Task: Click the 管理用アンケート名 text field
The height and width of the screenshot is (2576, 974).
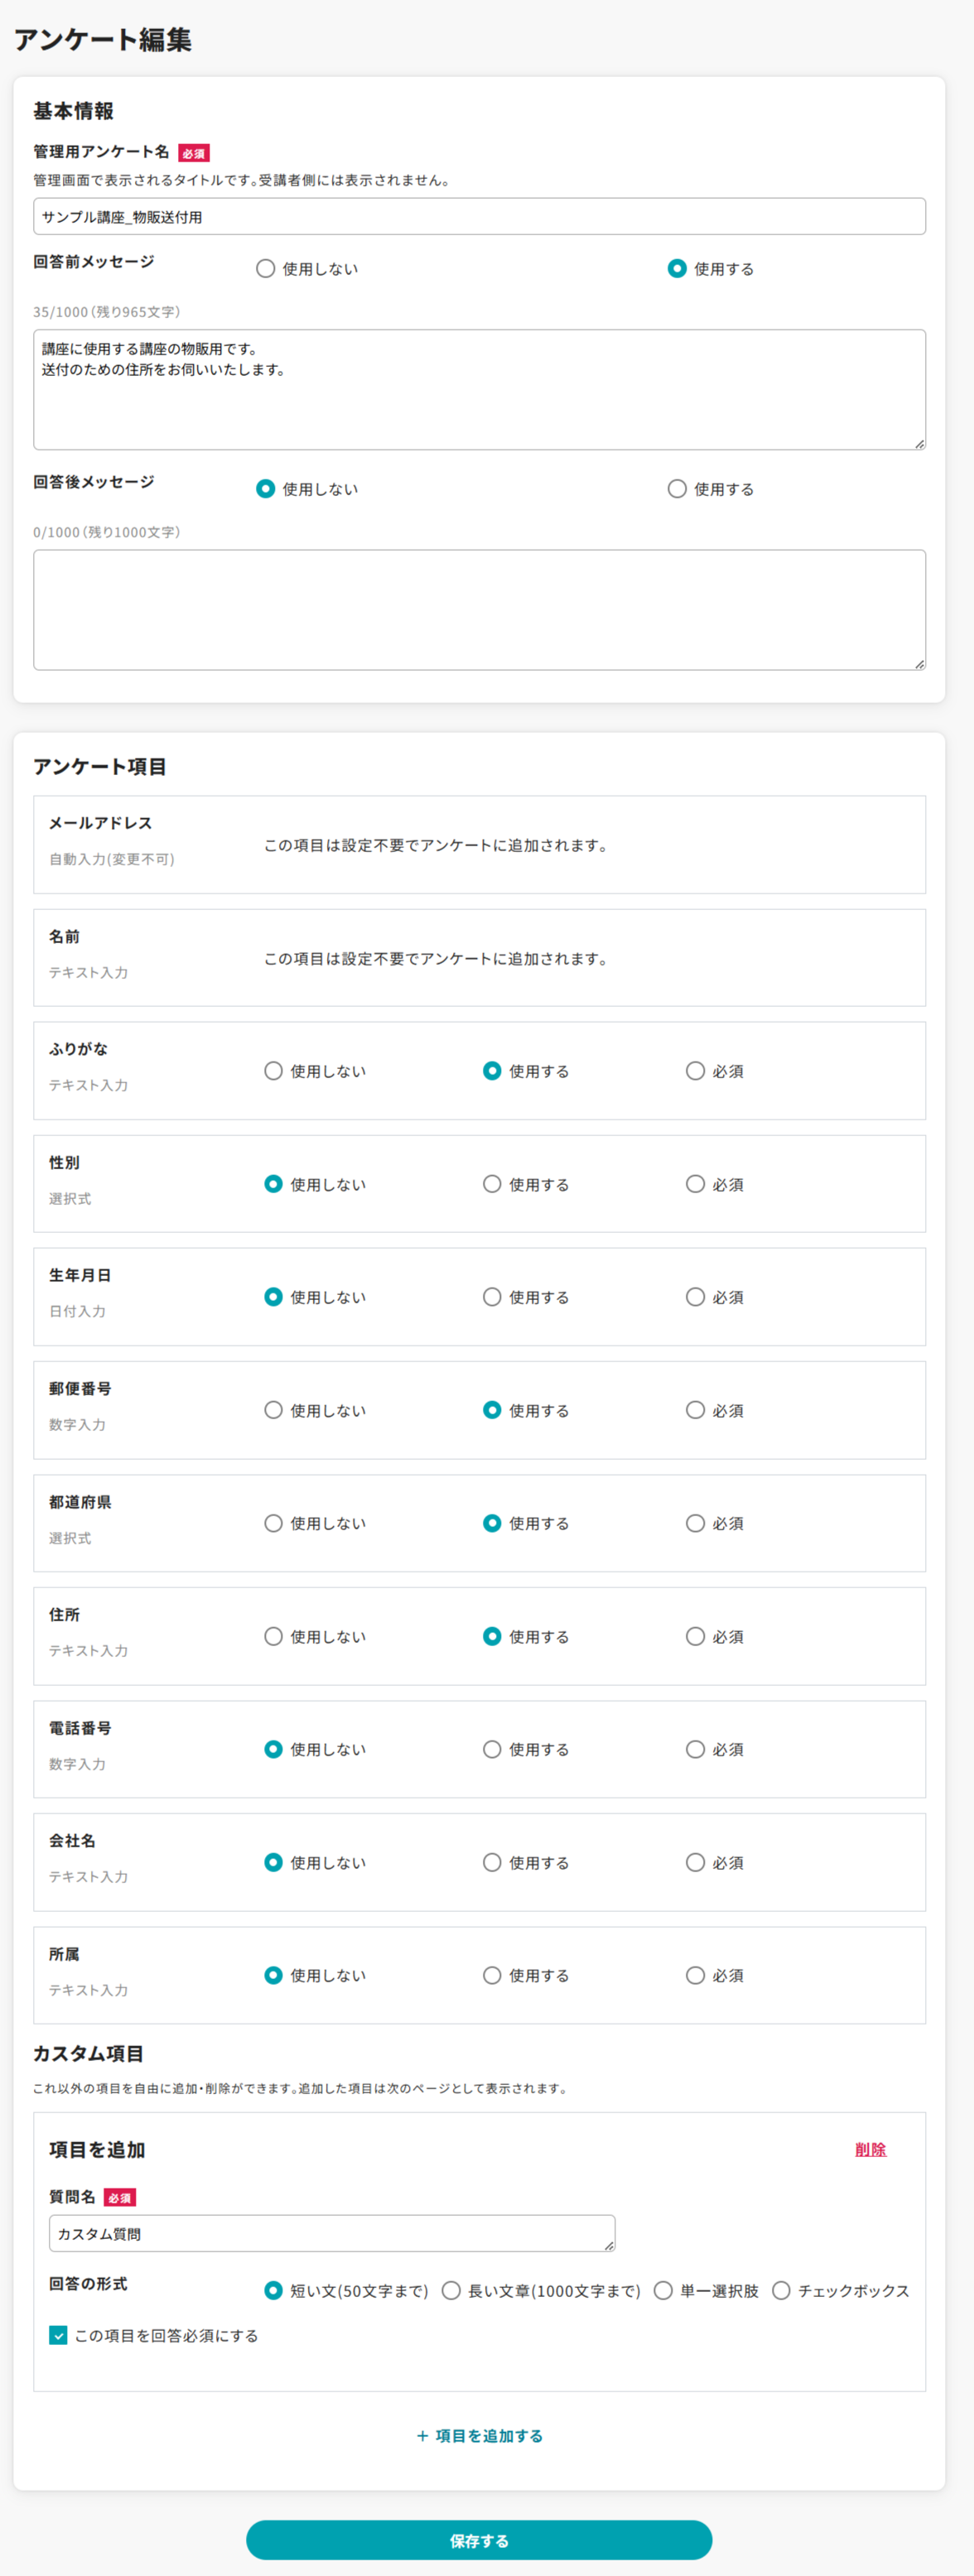Action: pos(479,216)
